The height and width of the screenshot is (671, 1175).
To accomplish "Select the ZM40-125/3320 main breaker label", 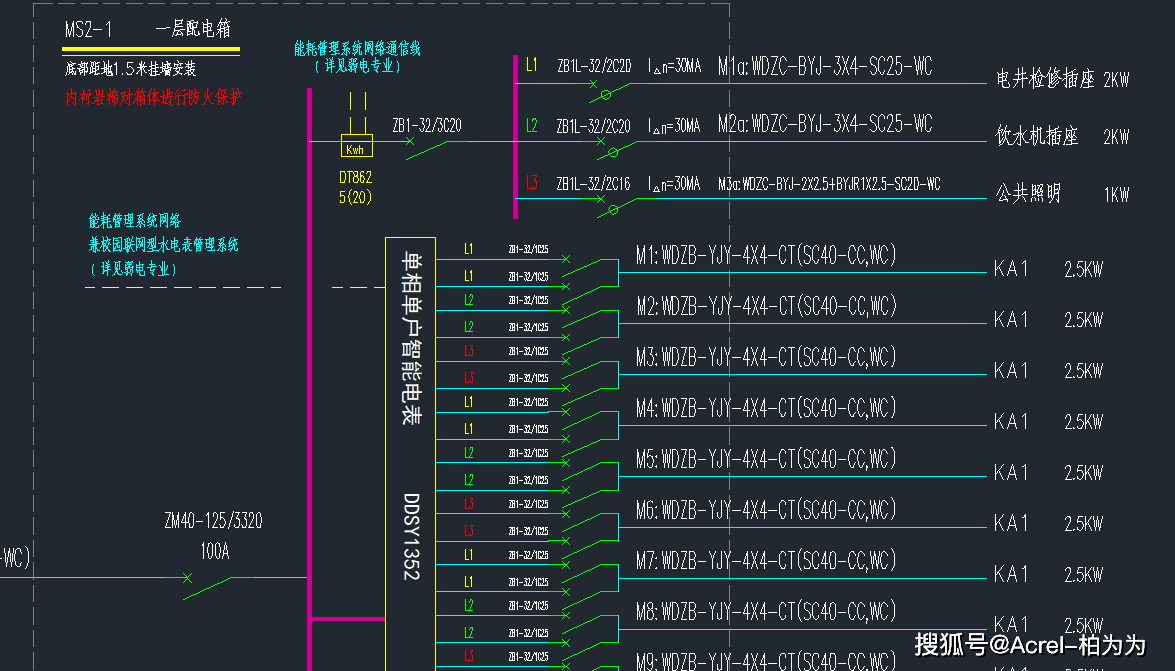I will (x=213, y=521).
